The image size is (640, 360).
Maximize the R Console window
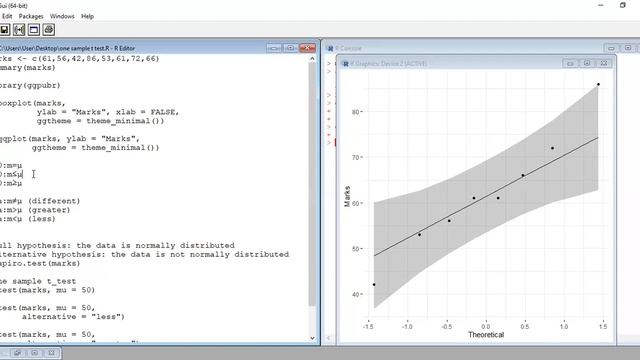point(628,48)
